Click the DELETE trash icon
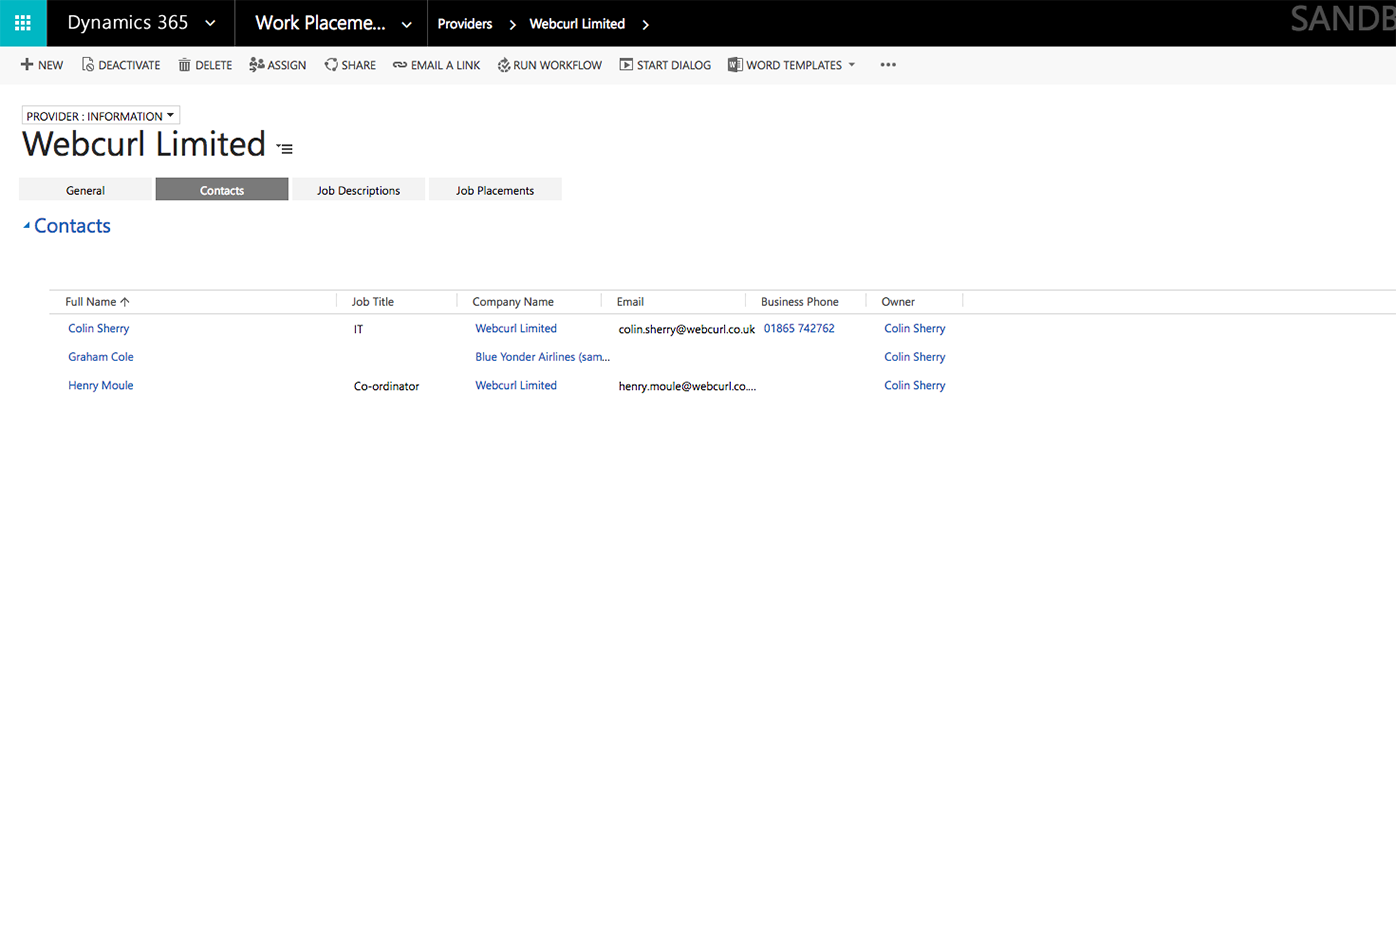Viewport: 1396px width, 948px height. tap(183, 64)
